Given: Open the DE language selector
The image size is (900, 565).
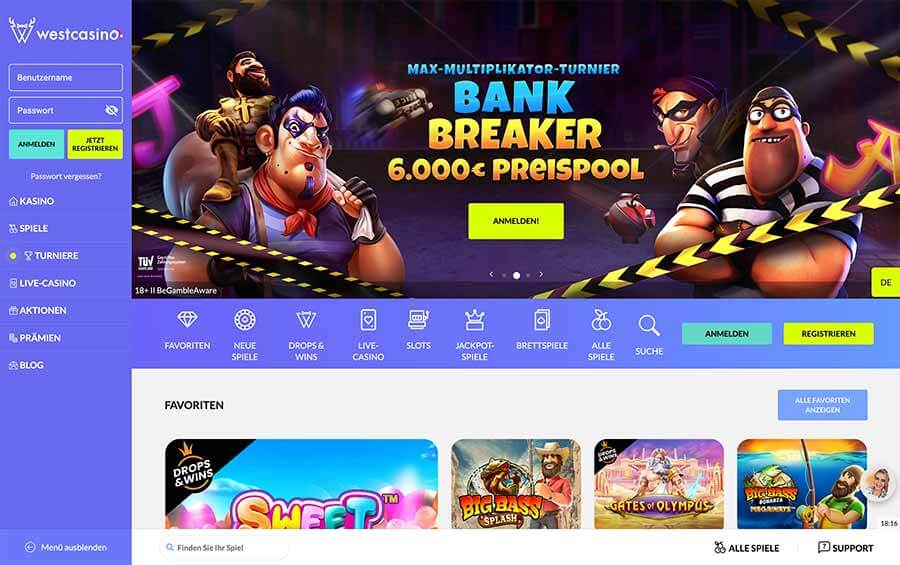Looking at the screenshot, I should 886,282.
